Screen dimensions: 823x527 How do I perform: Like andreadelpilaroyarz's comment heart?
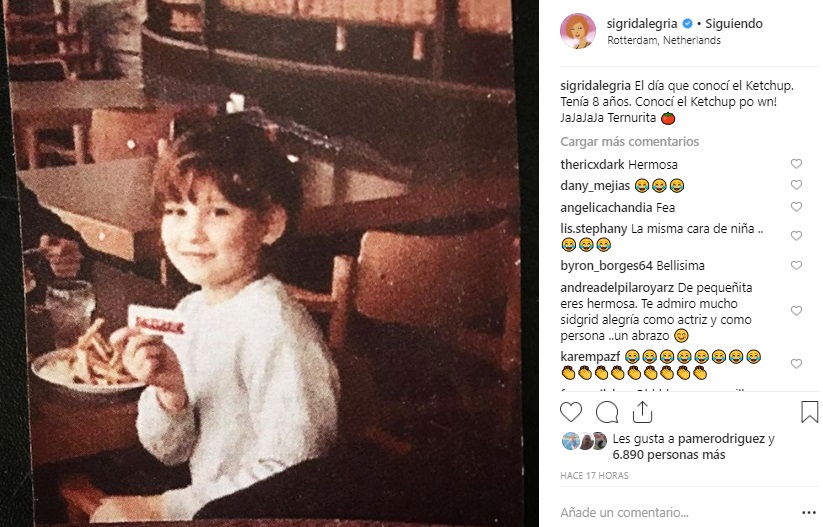click(796, 311)
